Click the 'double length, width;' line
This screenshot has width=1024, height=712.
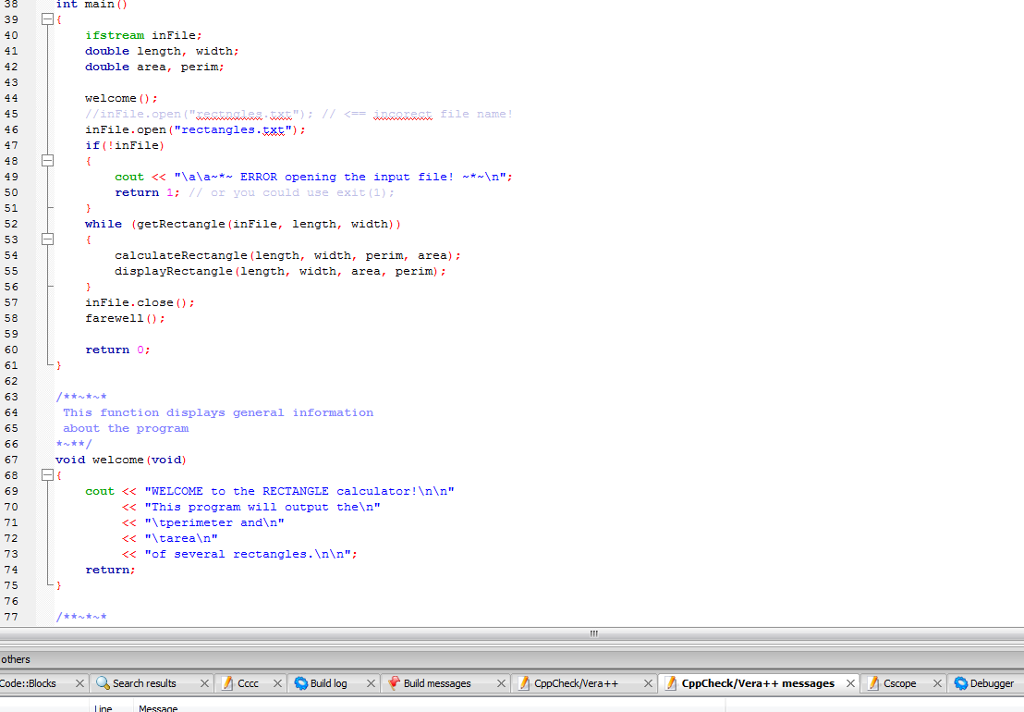(x=162, y=51)
